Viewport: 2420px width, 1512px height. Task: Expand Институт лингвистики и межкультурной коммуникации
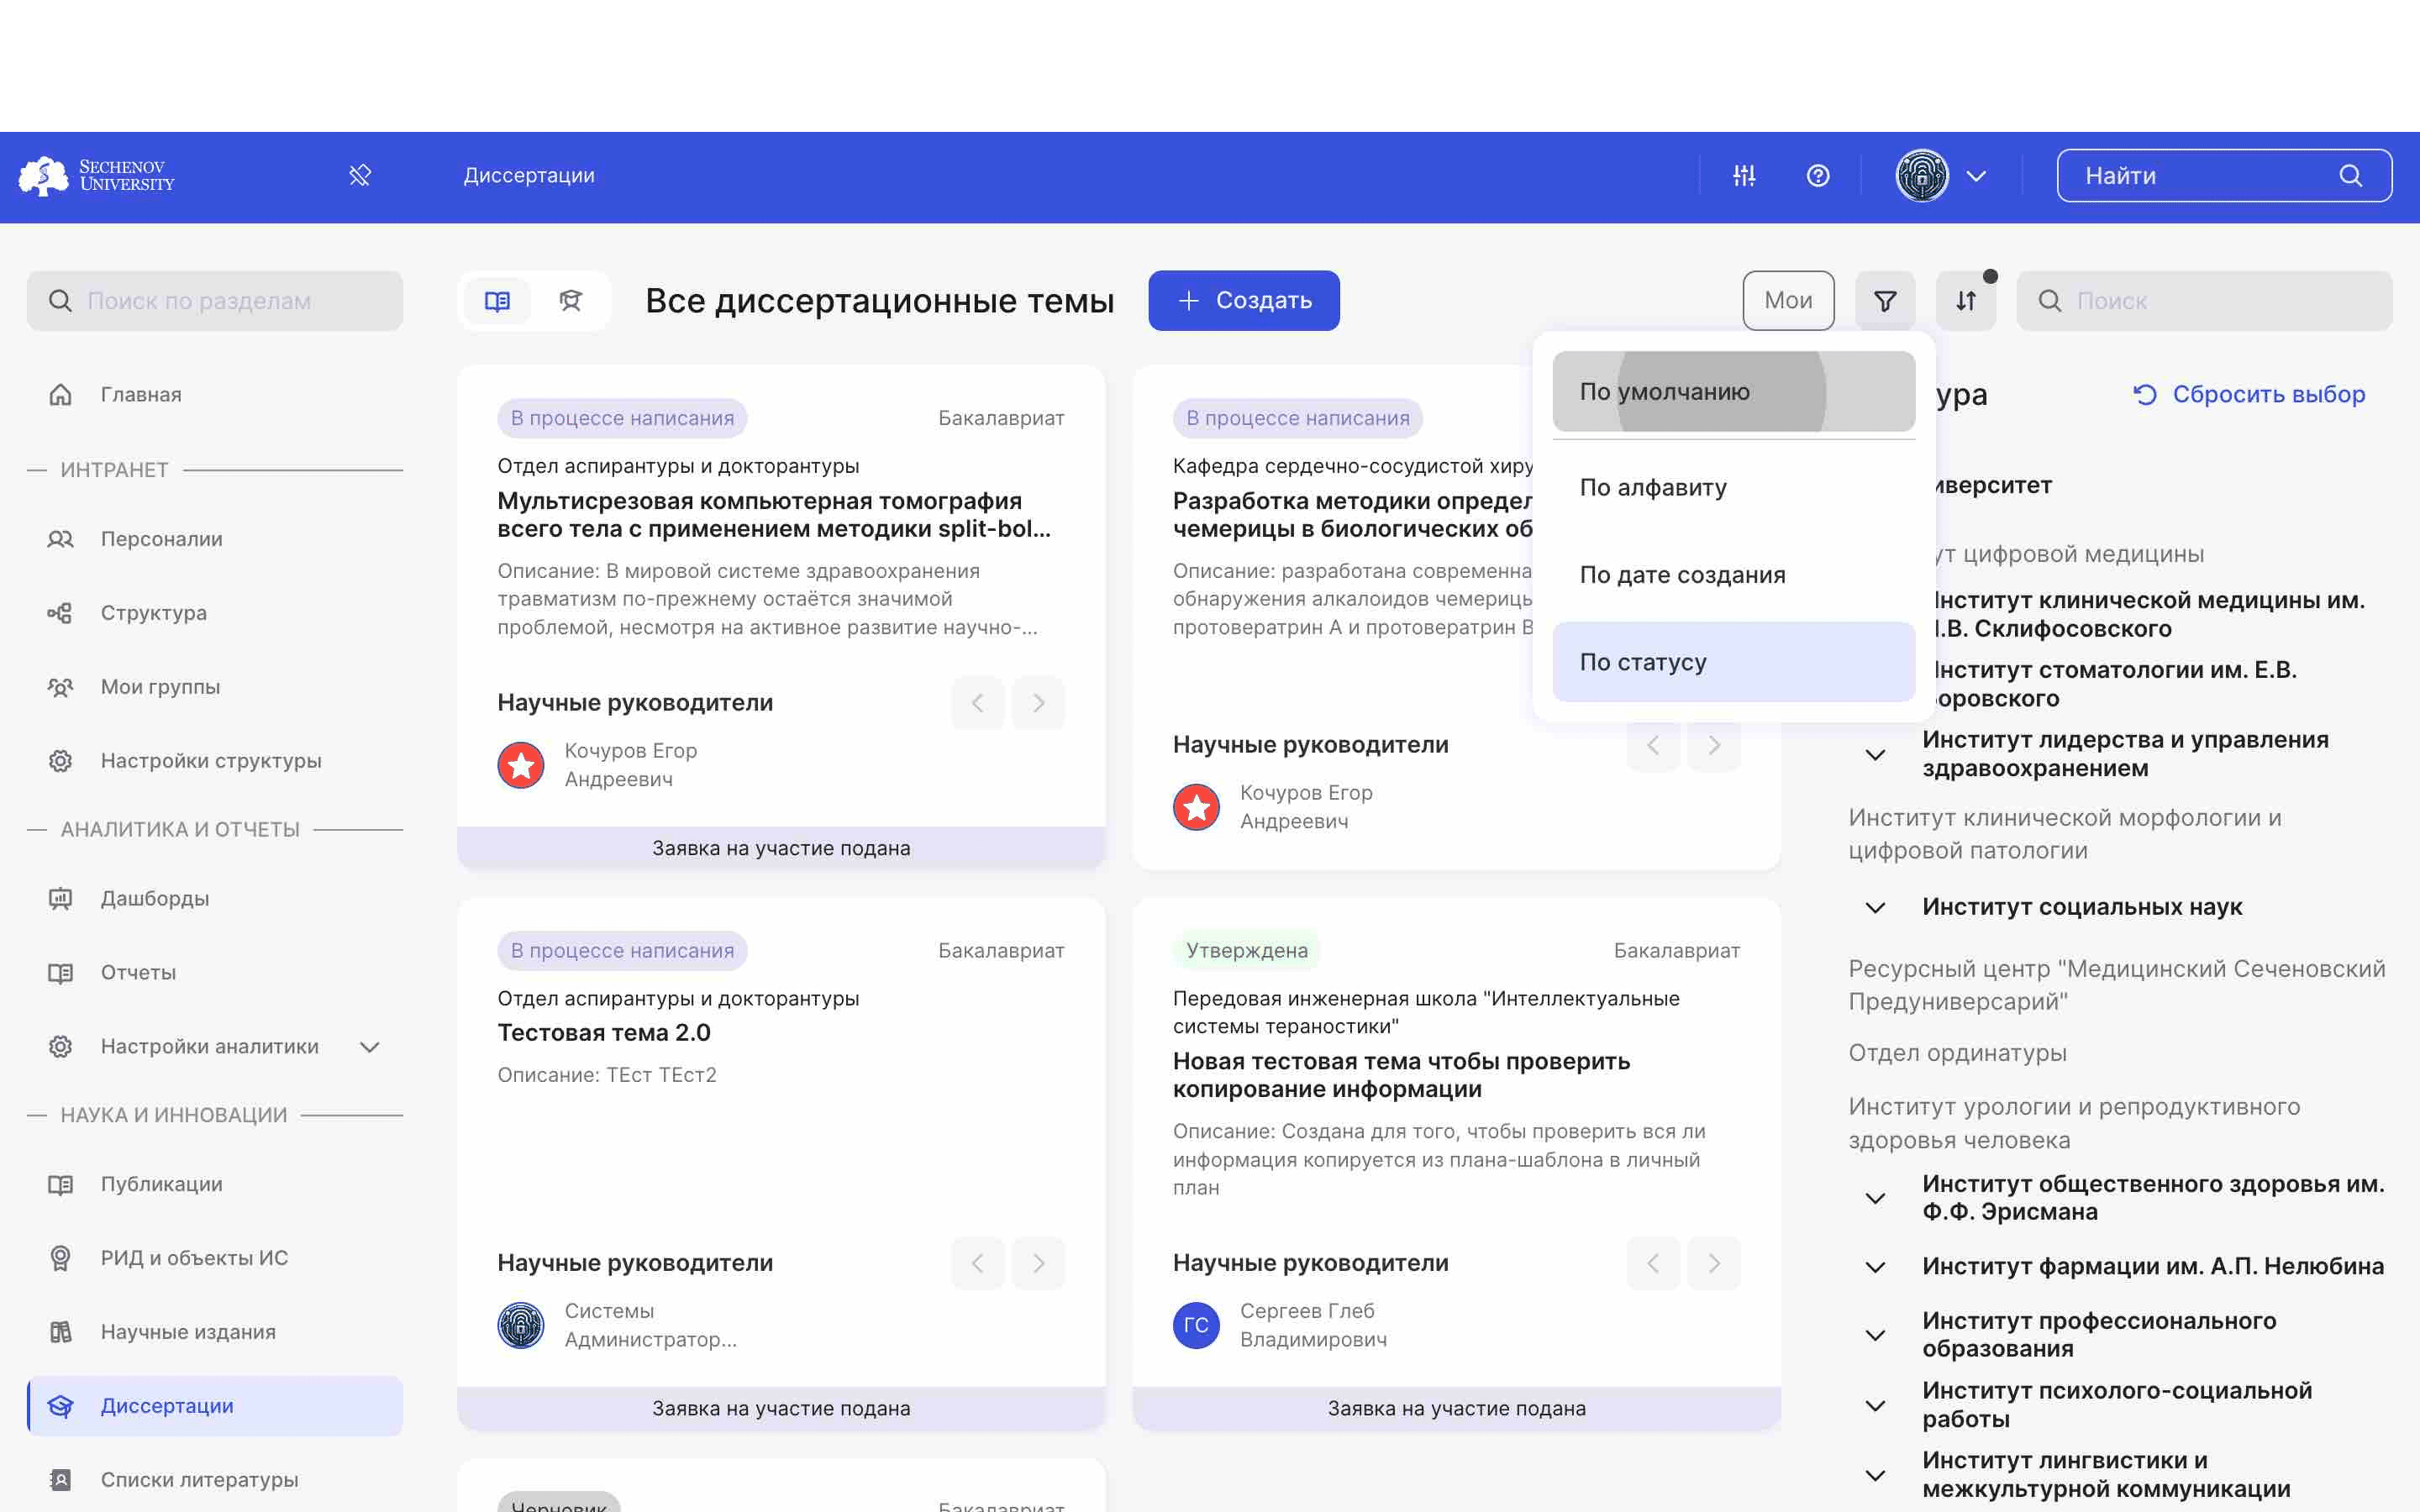(x=1875, y=1475)
